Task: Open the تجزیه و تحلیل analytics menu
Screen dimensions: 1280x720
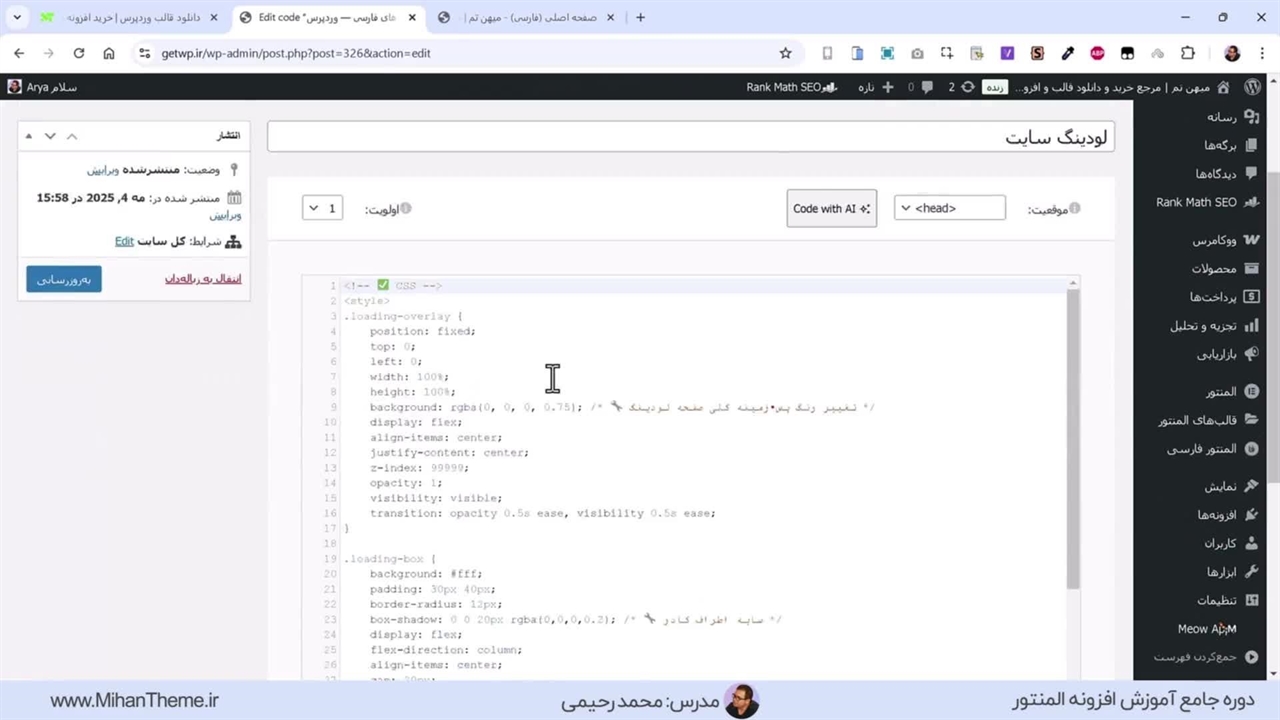Action: pyautogui.click(x=1205, y=325)
